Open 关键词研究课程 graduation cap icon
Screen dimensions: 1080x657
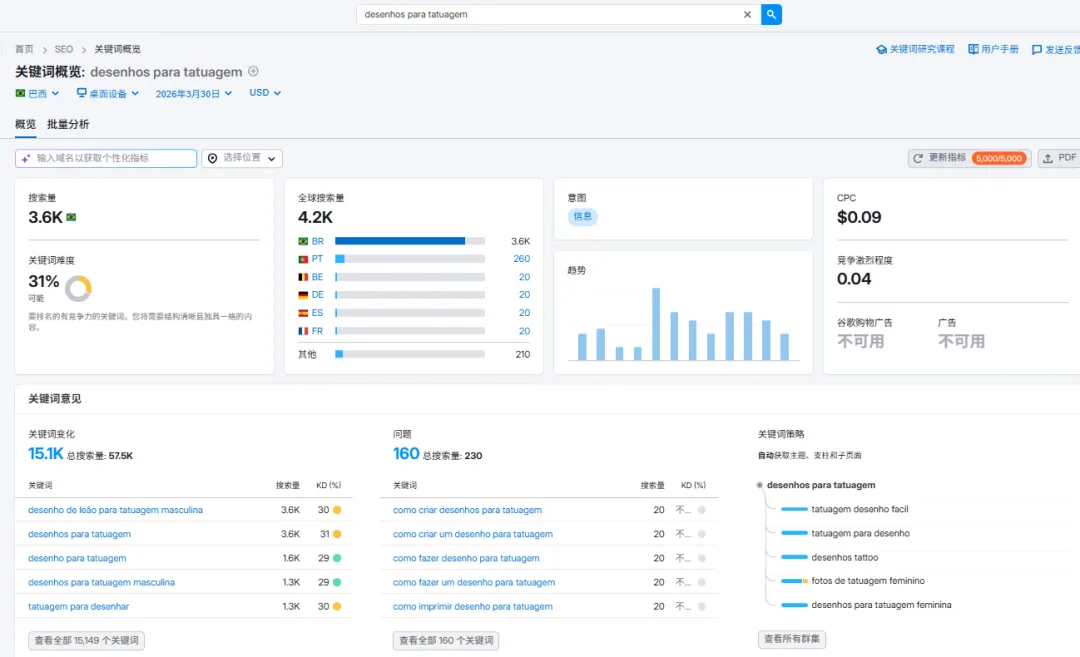881,50
